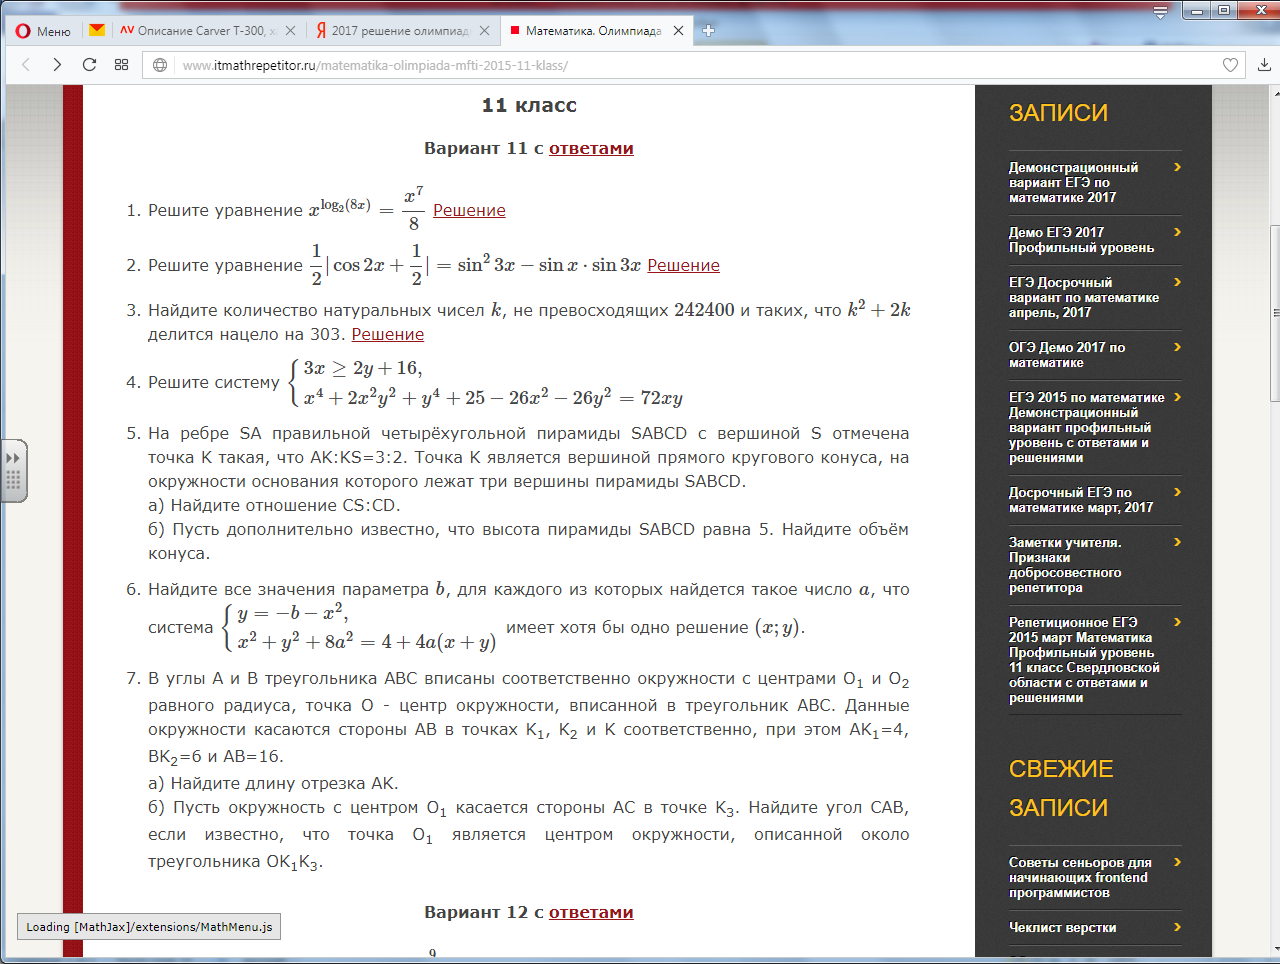Close the 2017 решение олимпиад tab
The width and height of the screenshot is (1280, 964).
[x=484, y=31]
